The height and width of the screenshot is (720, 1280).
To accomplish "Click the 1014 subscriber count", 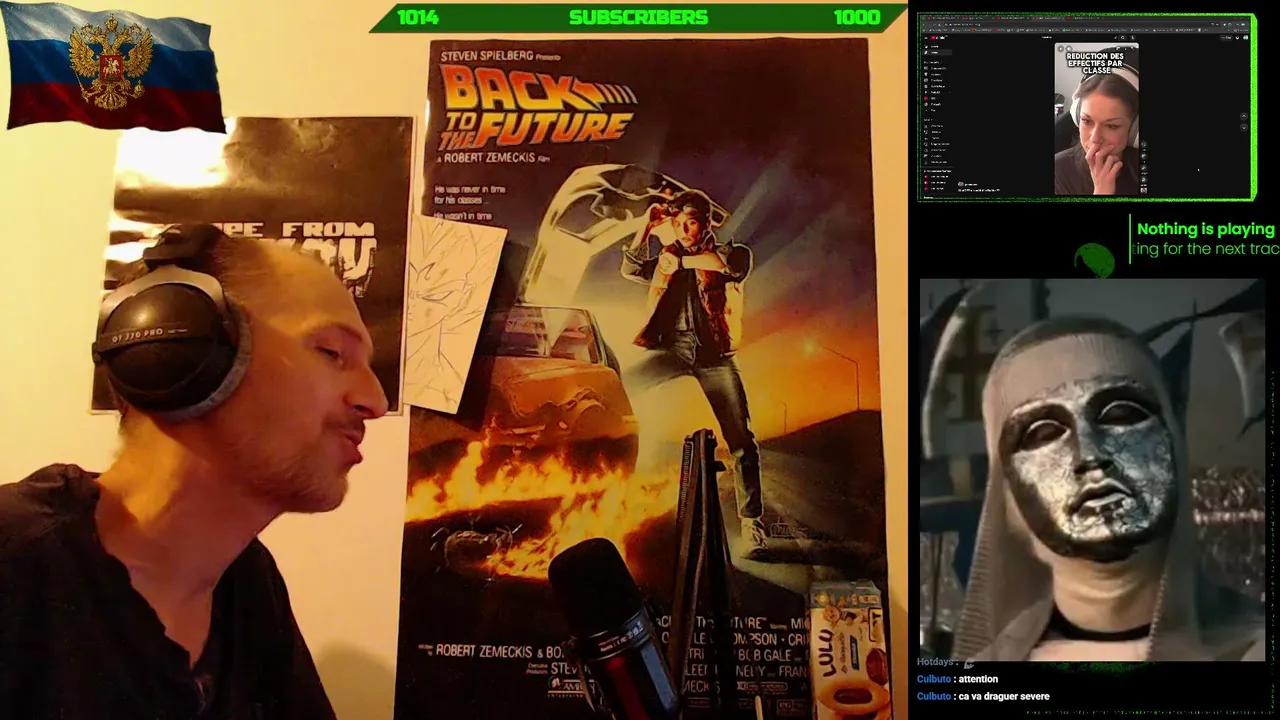I will click(x=417, y=17).
